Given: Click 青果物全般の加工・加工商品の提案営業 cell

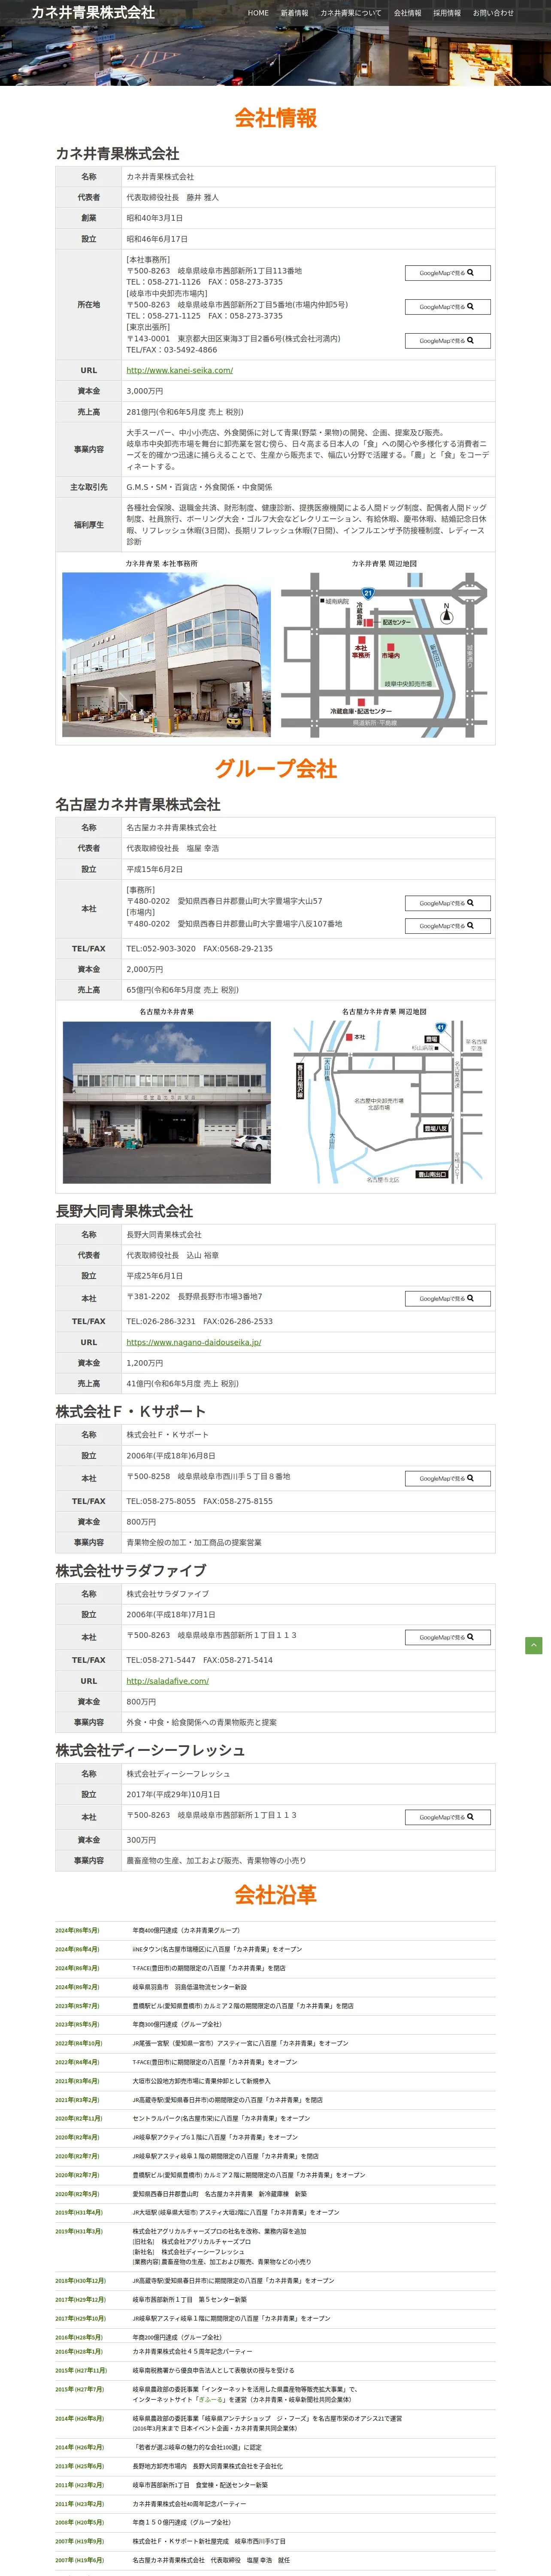Looking at the screenshot, I should [x=308, y=1543].
